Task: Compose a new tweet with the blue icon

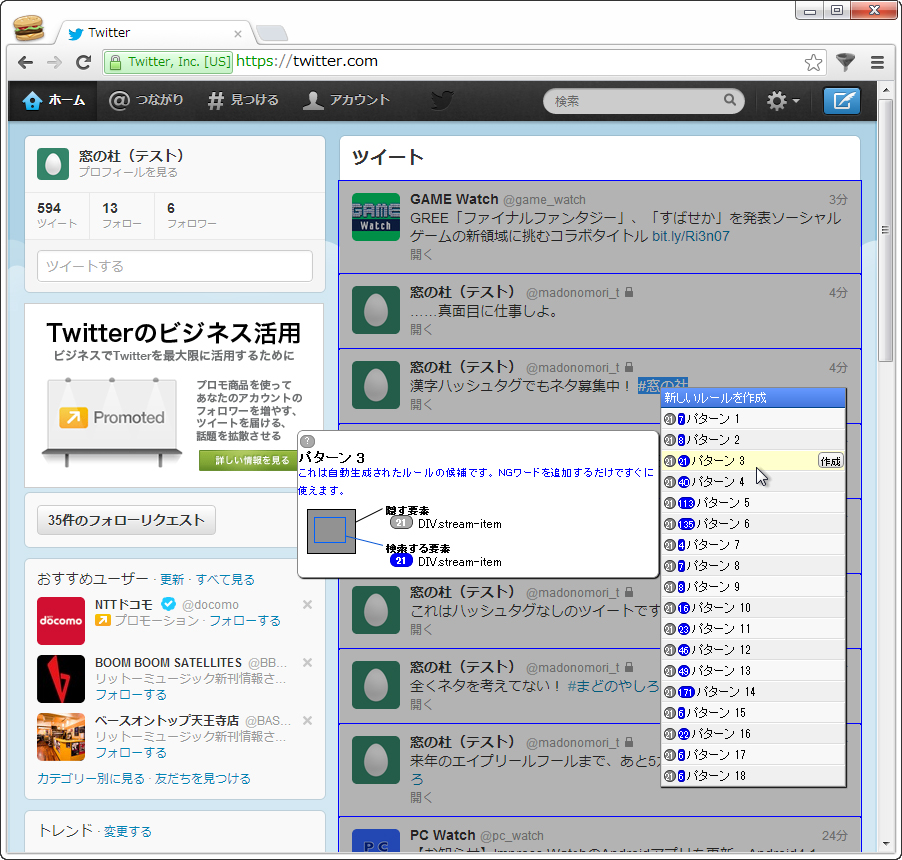Action: pyautogui.click(x=842, y=101)
